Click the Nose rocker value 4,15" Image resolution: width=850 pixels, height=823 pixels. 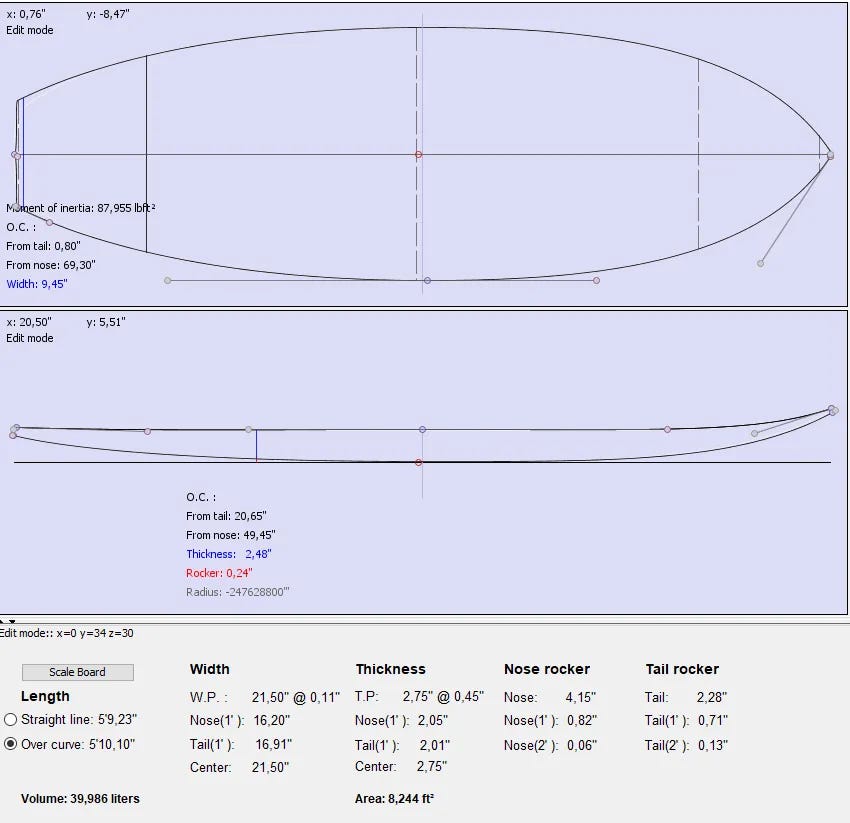[x=581, y=697]
